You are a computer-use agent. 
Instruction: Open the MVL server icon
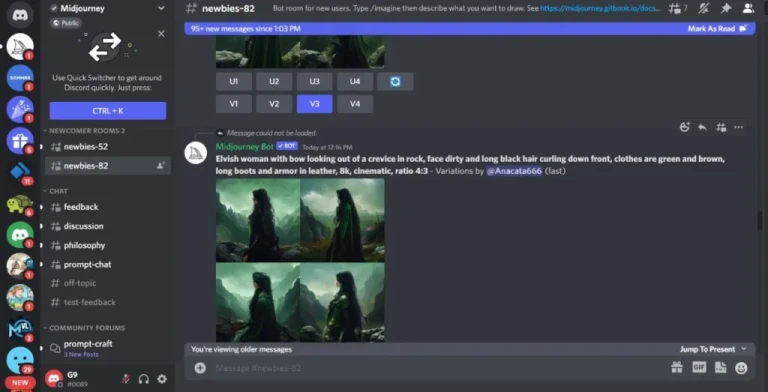[x=20, y=329]
